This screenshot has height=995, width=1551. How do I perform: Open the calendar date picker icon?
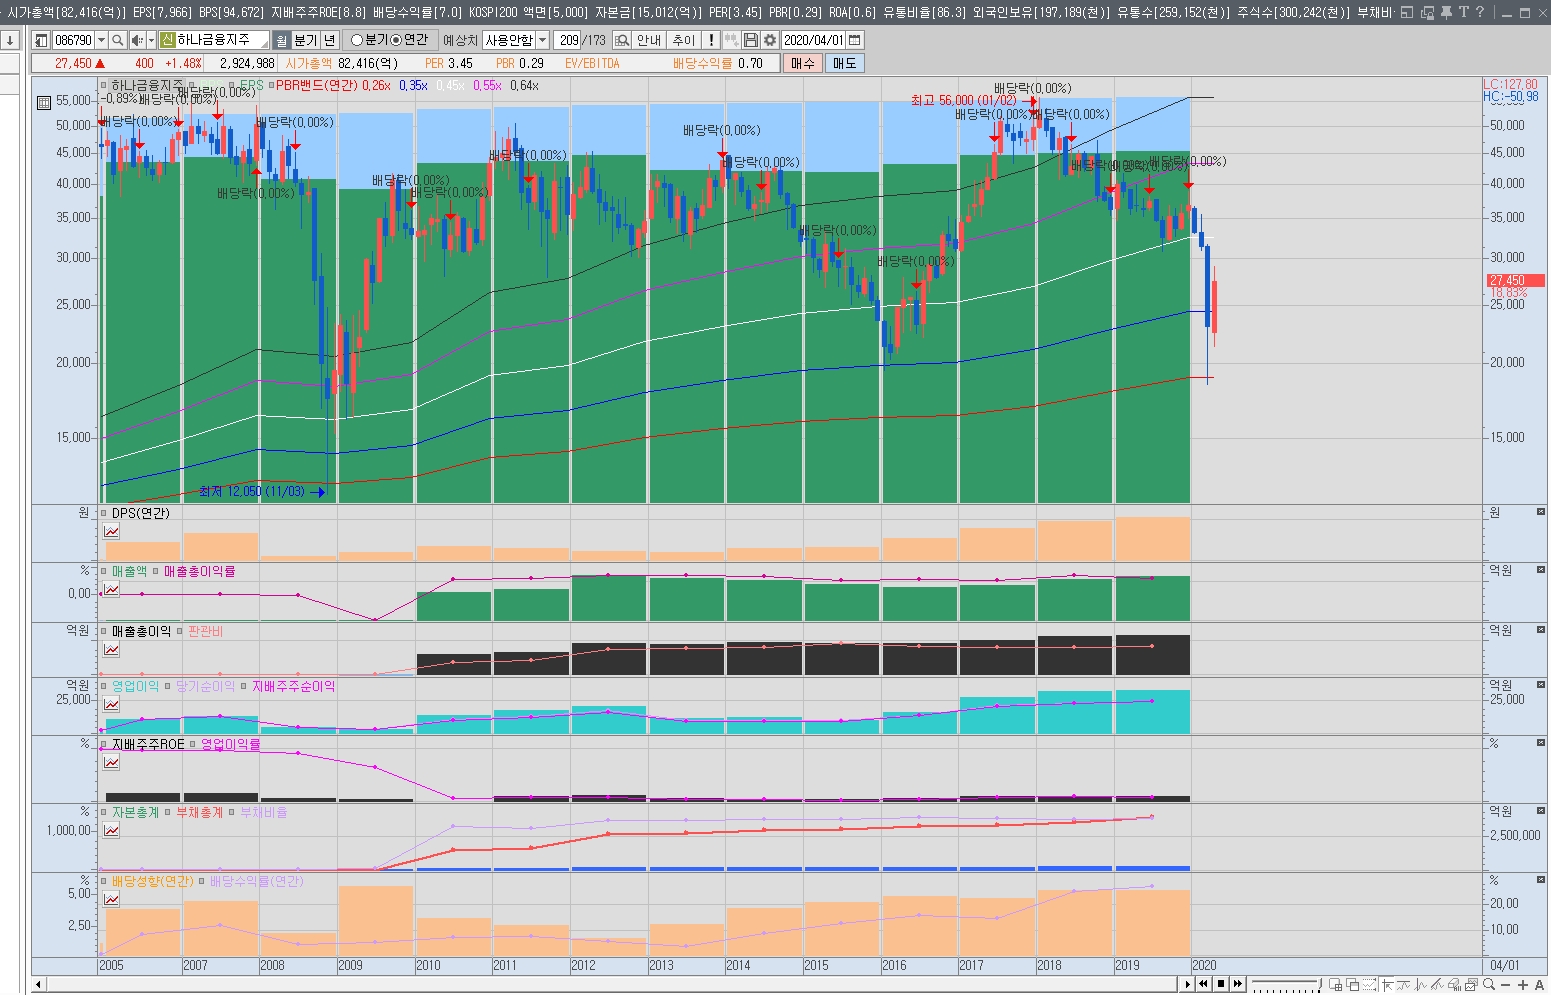click(855, 40)
